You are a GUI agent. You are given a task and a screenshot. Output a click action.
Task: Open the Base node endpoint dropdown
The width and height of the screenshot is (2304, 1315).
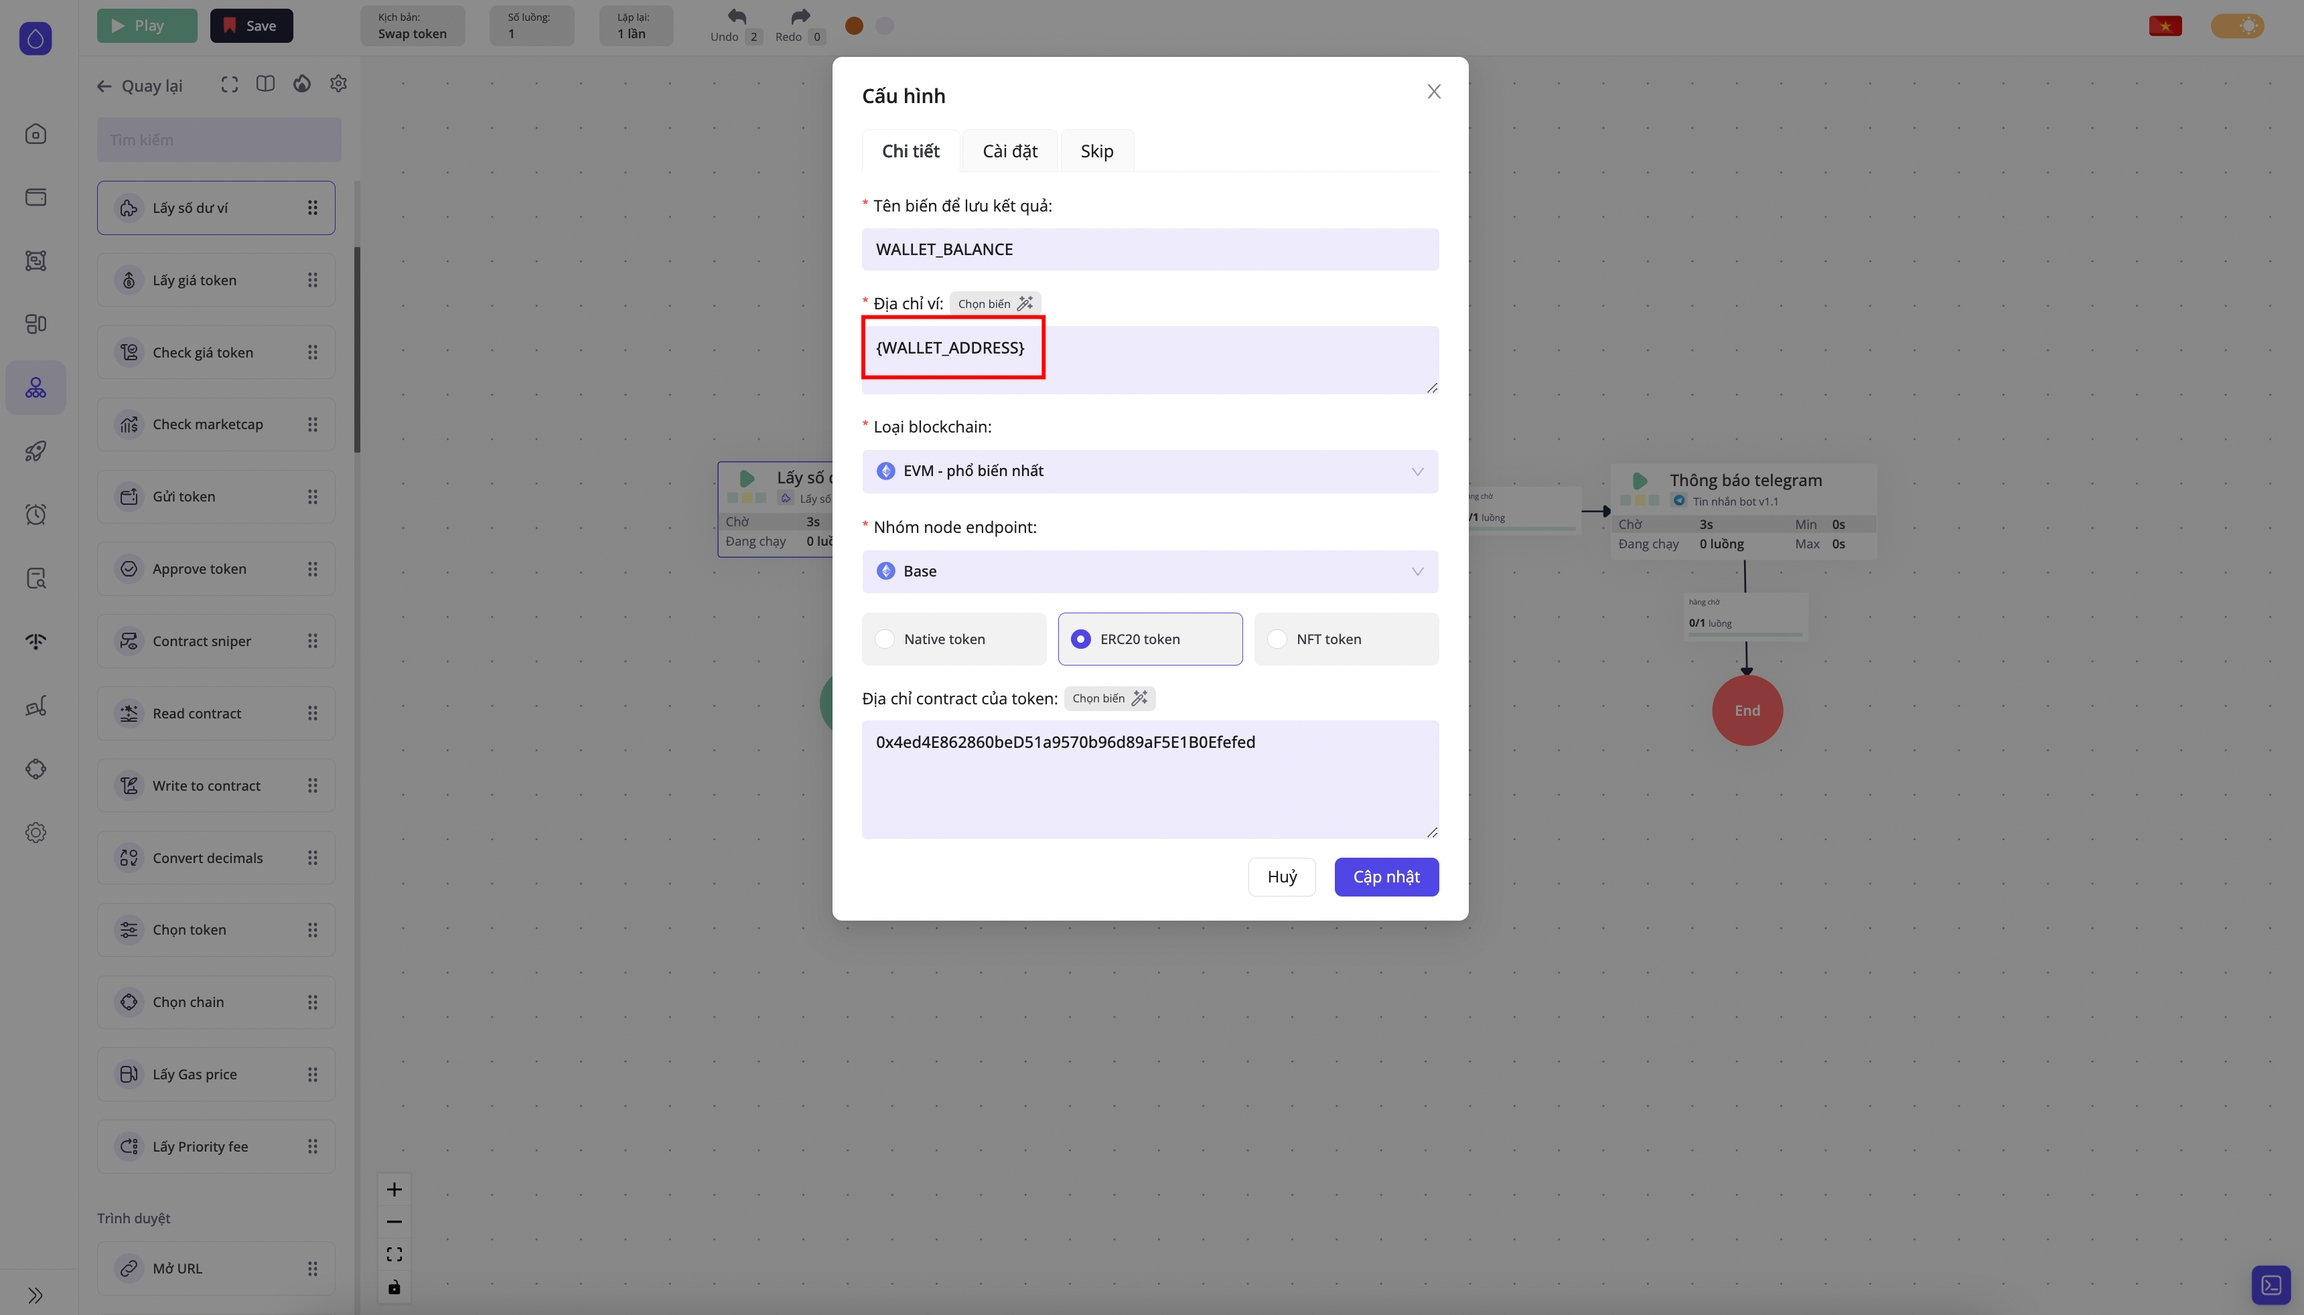point(1149,571)
